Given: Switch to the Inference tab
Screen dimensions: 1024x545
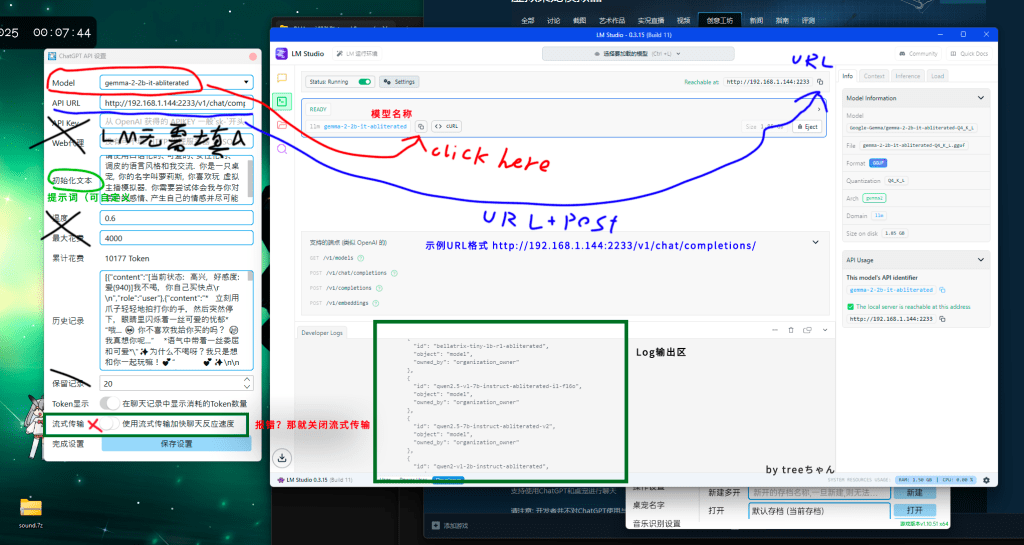Looking at the screenshot, I should tap(907, 76).
